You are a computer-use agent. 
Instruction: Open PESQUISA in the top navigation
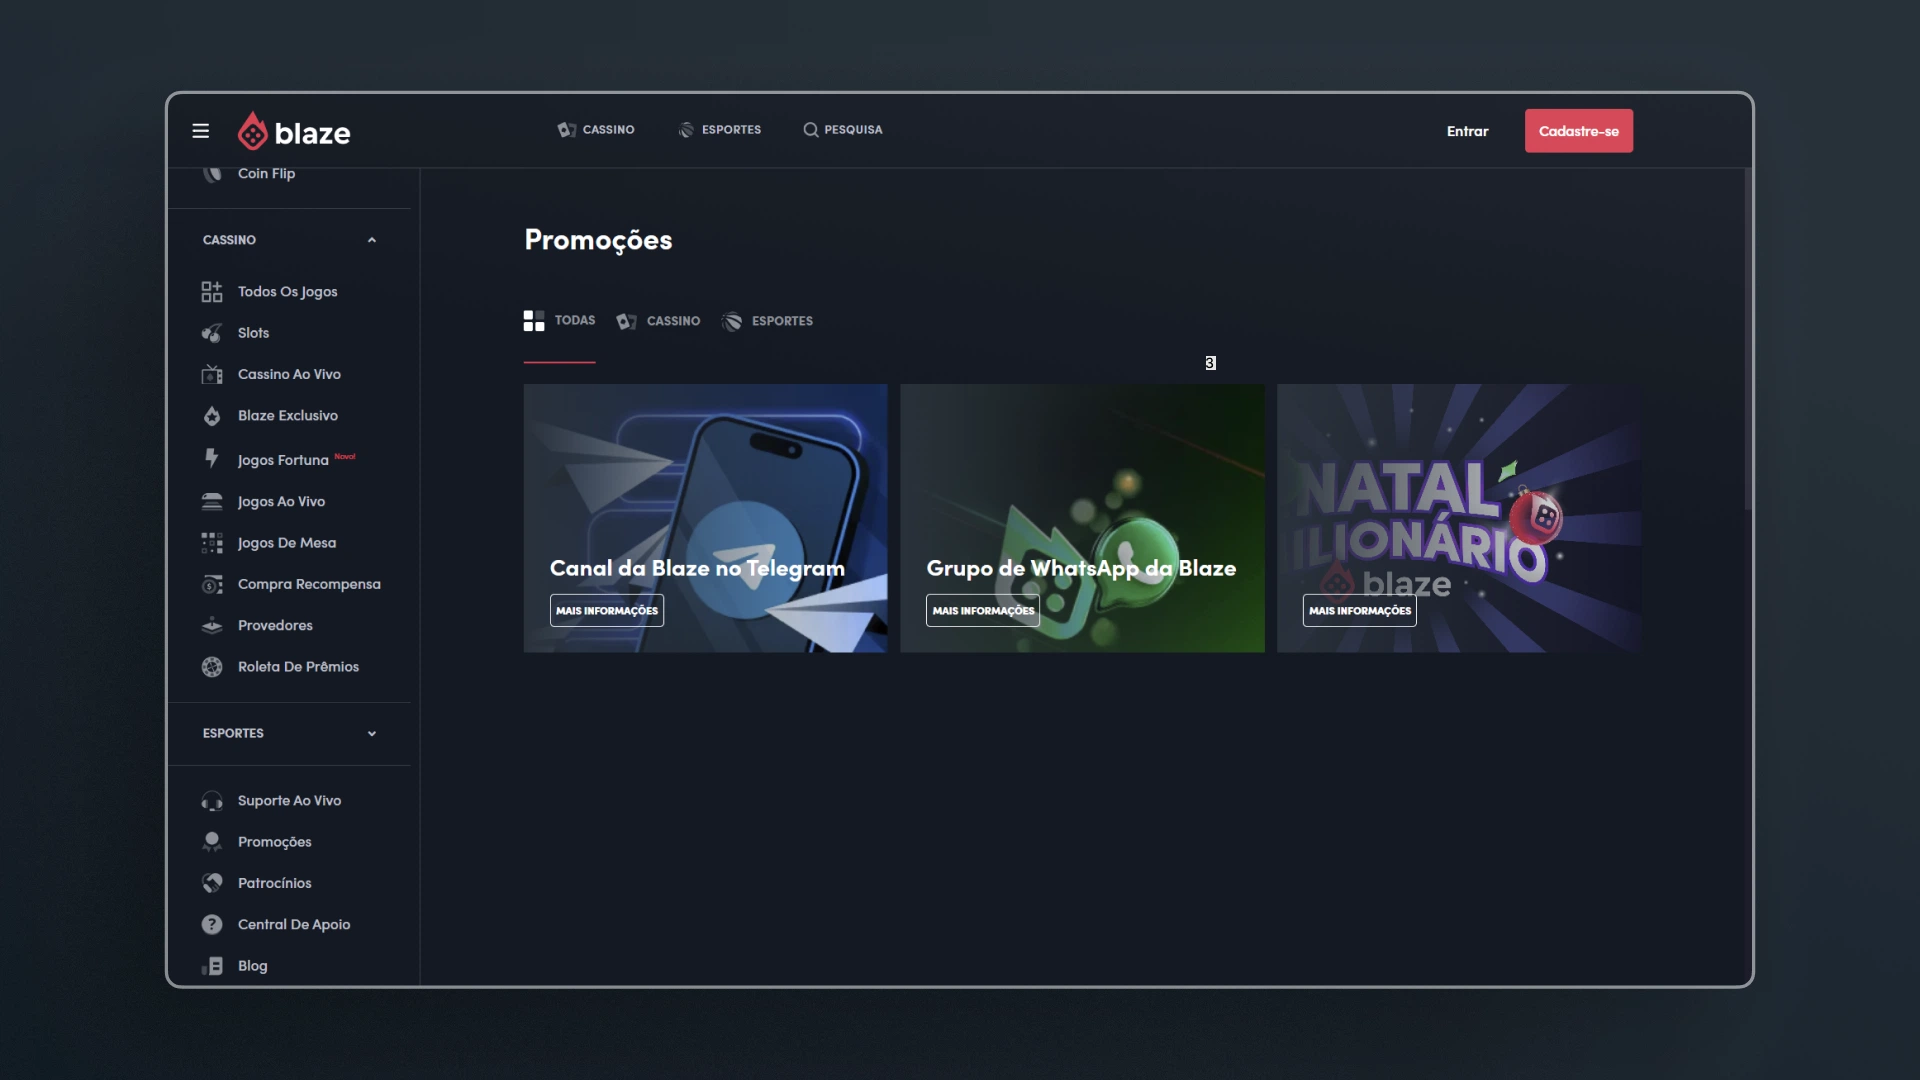coord(843,130)
